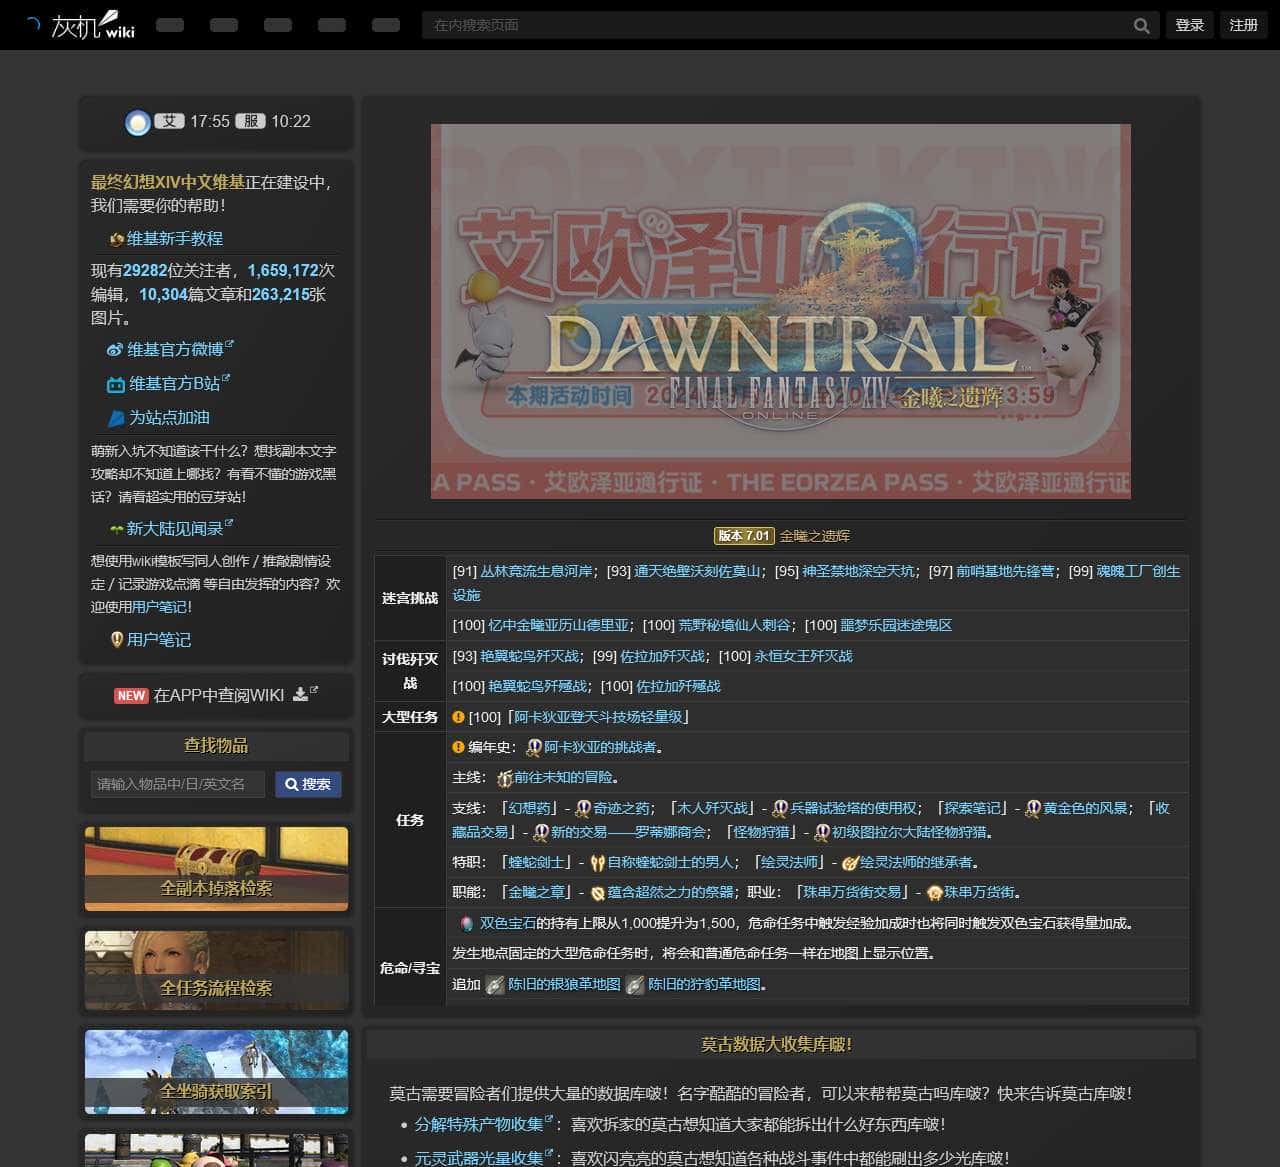
Task: Click the 版本 7.01 badge
Action: pos(744,536)
